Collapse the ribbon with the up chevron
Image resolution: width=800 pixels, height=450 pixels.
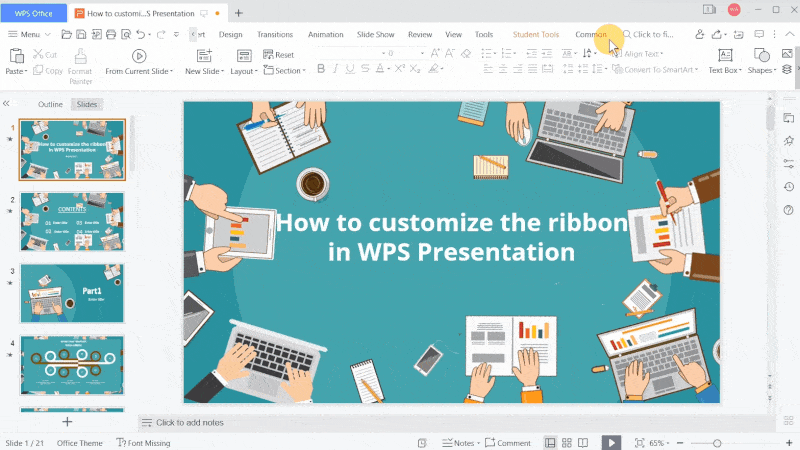(789, 34)
